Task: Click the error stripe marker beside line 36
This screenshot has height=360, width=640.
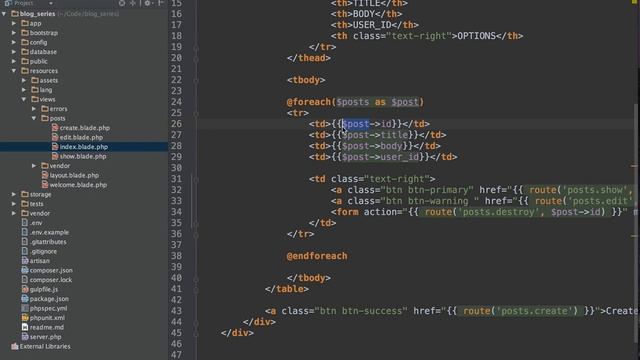Action: pos(634,236)
